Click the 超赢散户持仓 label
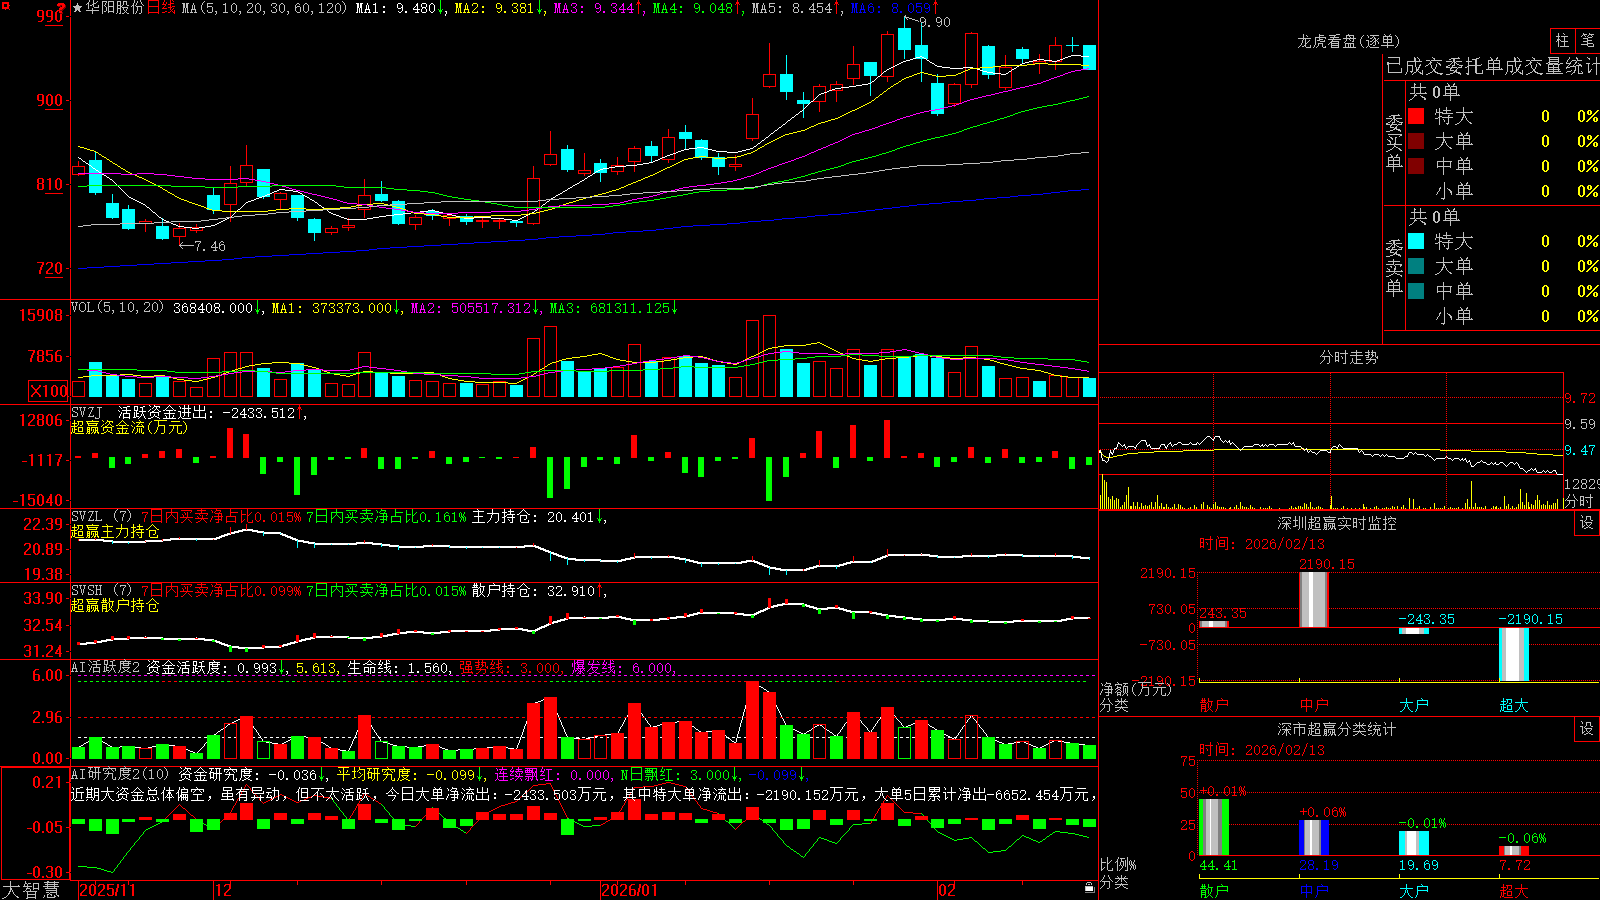Viewport: 1600px width, 900px height. [115, 605]
